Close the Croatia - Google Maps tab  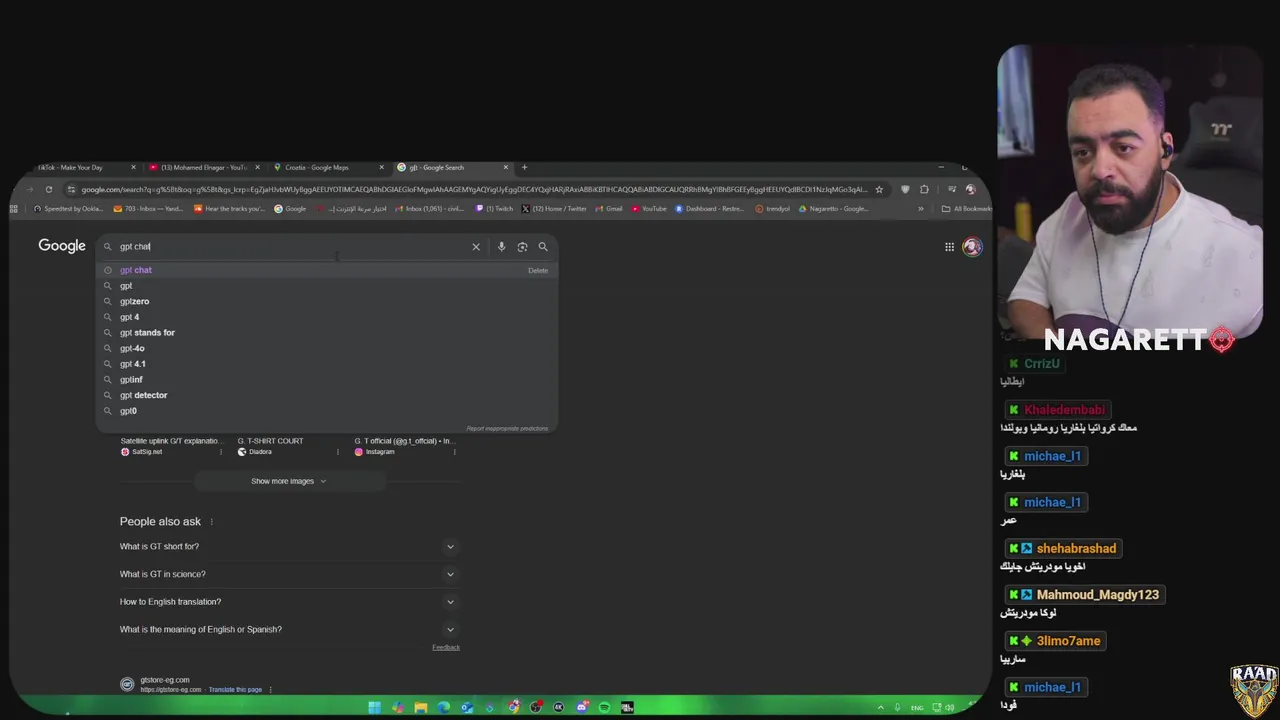tap(382, 167)
